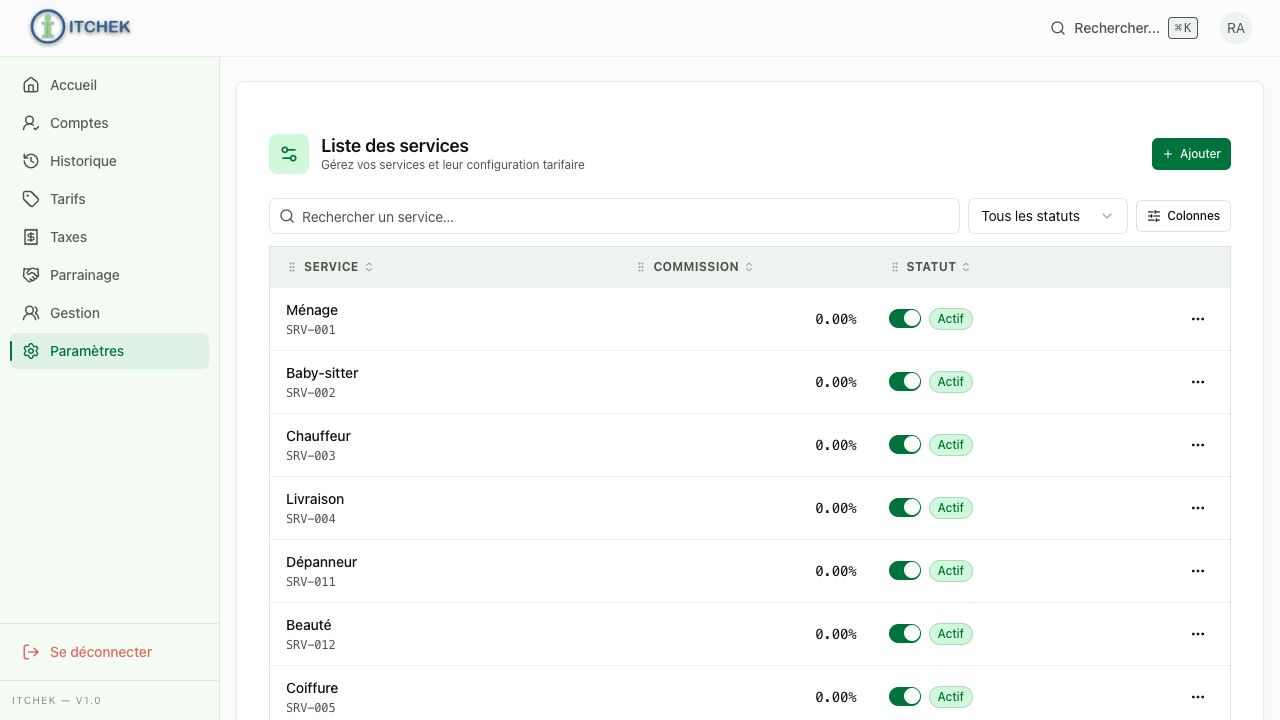Click the Historique clock icon
This screenshot has width=1280, height=720.
[31, 161]
